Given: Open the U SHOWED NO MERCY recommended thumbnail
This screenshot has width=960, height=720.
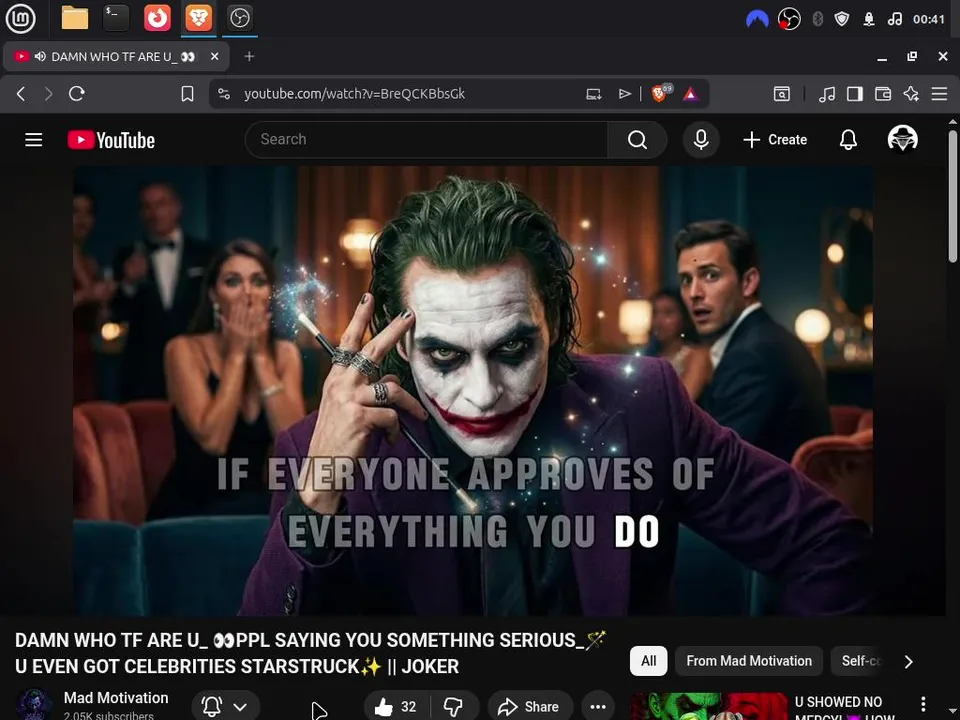Looking at the screenshot, I should [x=709, y=707].
